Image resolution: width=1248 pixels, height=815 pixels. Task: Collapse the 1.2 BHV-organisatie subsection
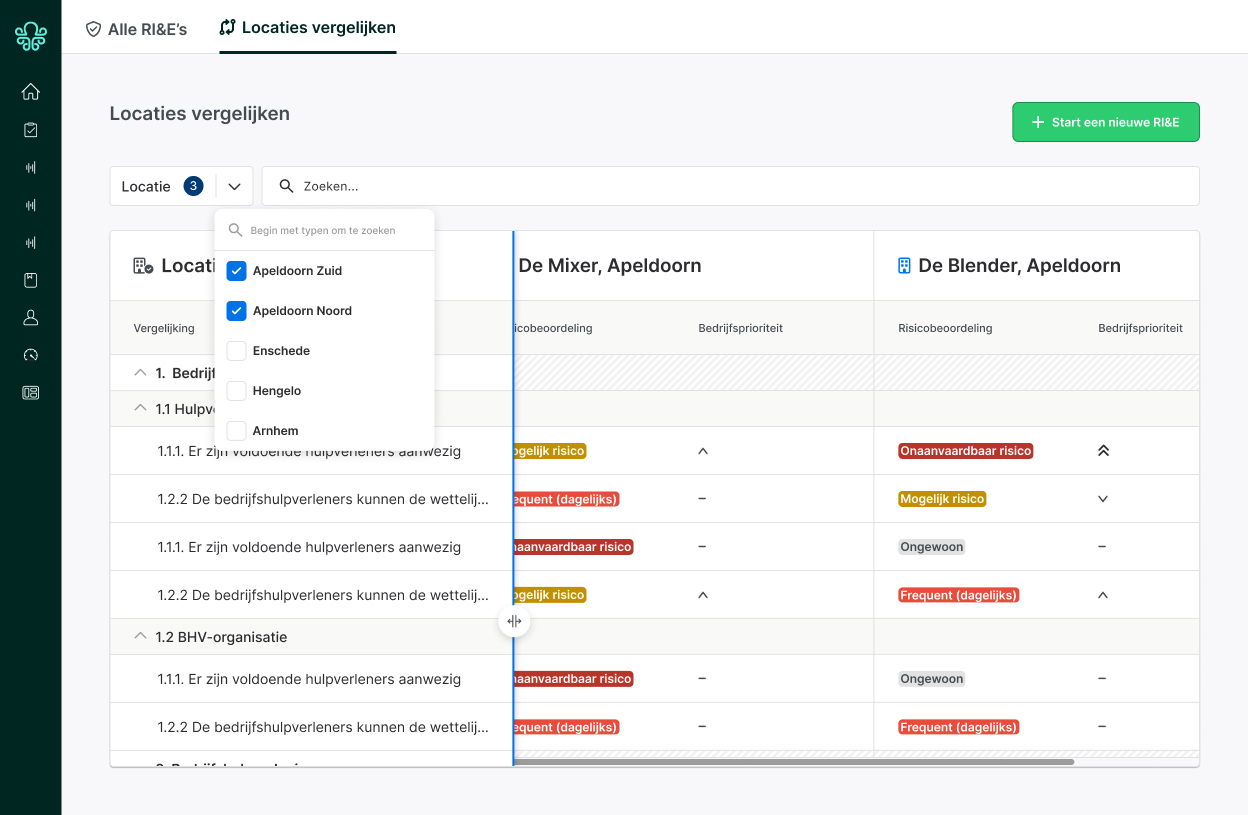coord(140,636)
